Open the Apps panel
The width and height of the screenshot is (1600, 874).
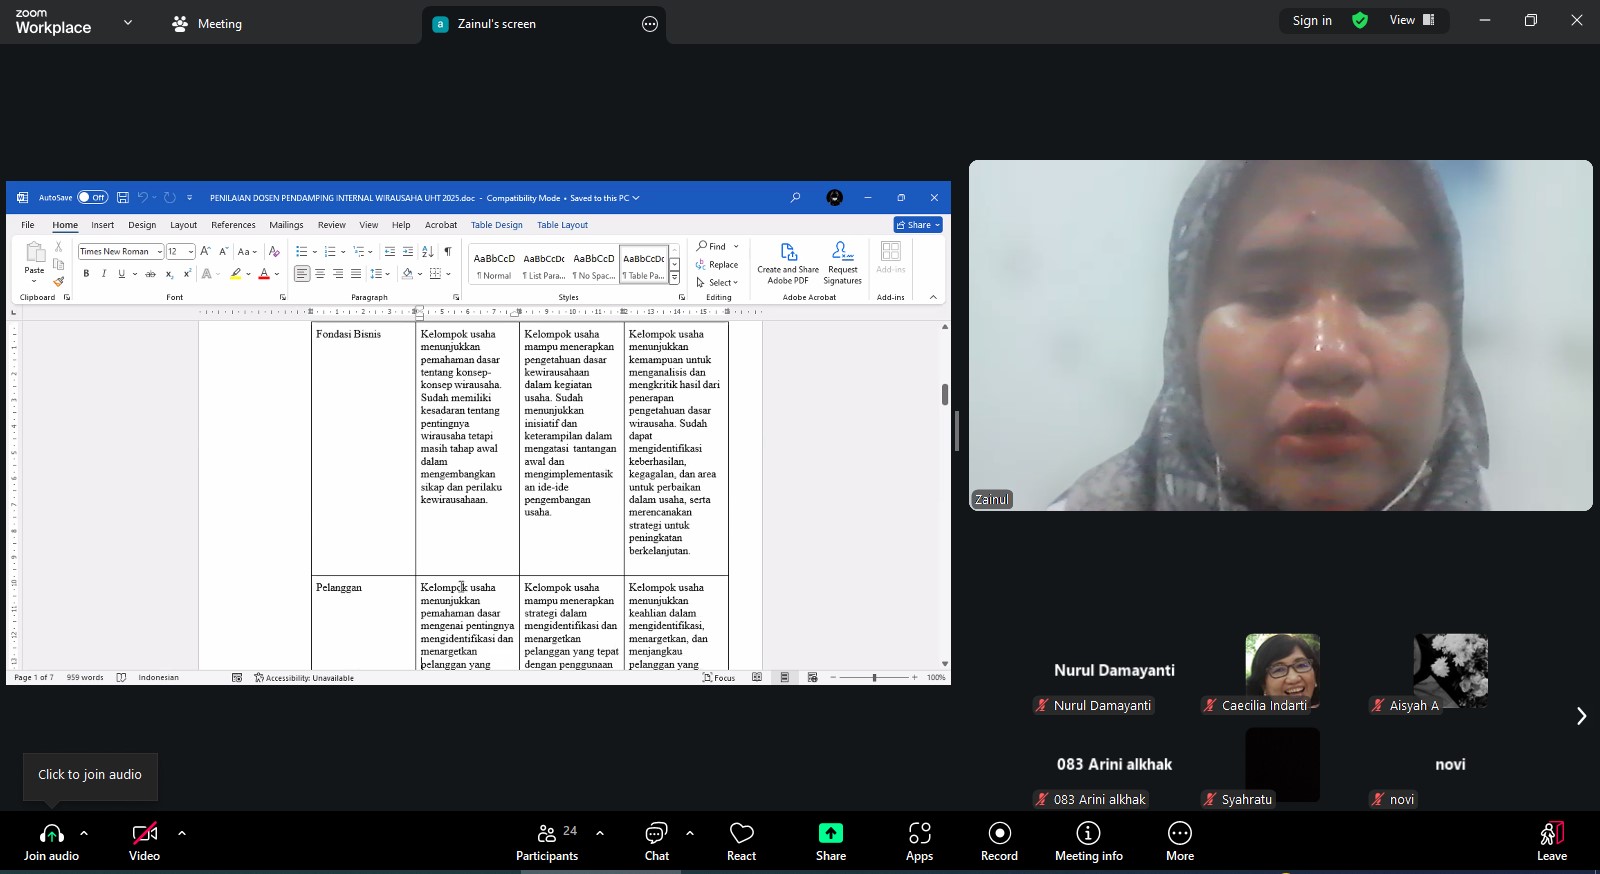pyautogui.click(x=919, y=841)
